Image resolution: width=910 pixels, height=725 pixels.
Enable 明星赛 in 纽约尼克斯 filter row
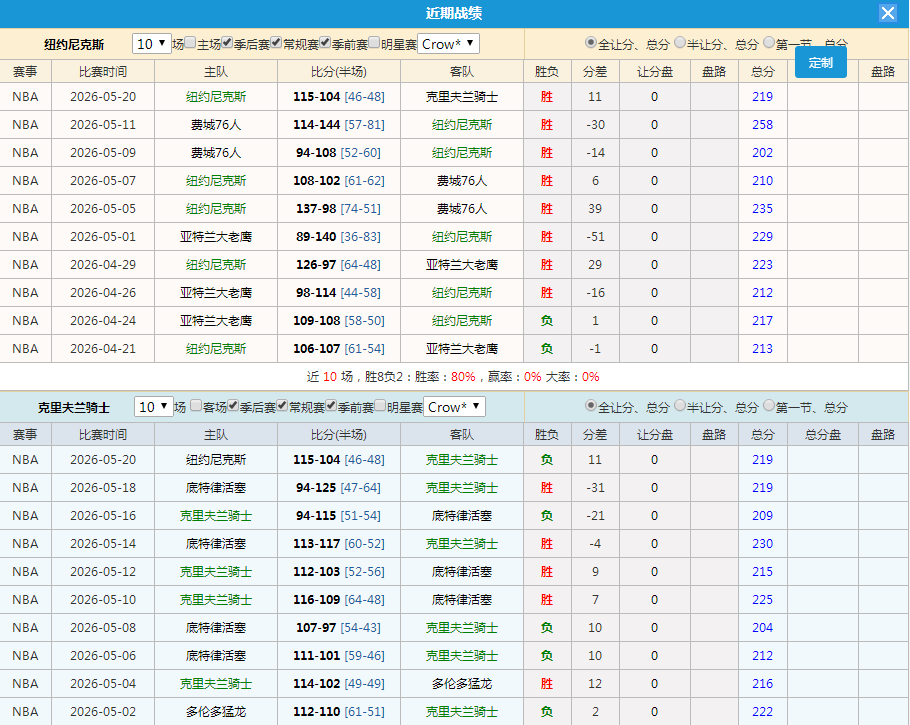(x=374, y=42)
